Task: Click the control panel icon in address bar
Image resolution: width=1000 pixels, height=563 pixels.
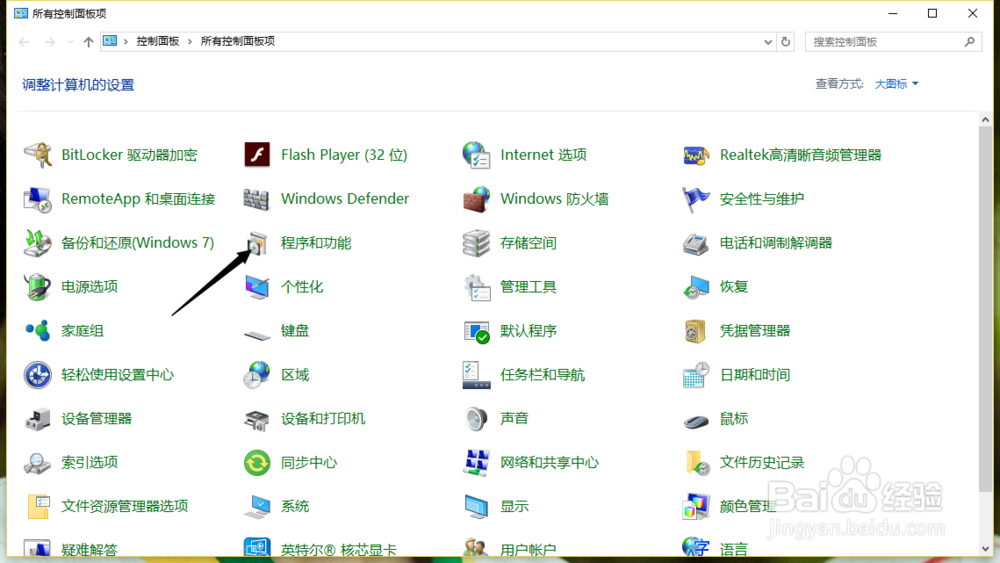Action: [110, 41]
